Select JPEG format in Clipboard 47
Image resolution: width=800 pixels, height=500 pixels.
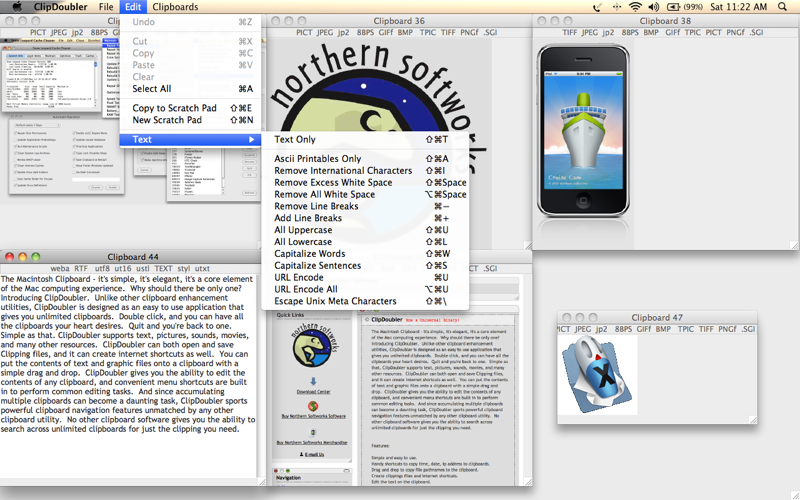coord(583,329)
